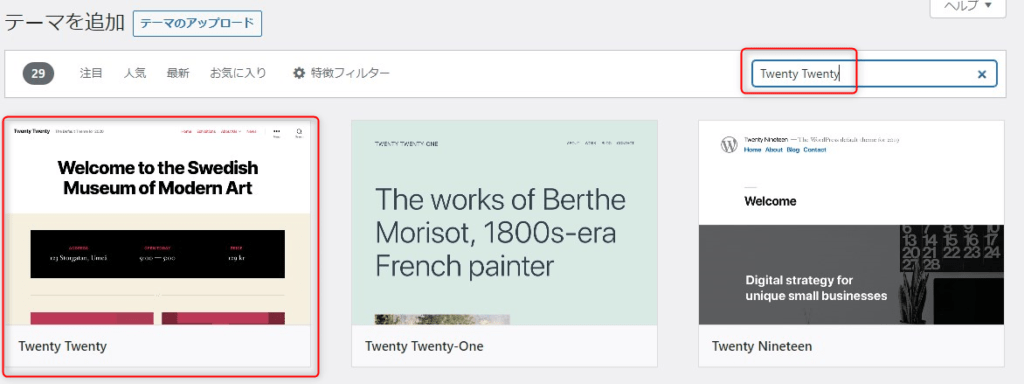
Task: Click the search icon in Twenty Twenty preview
Action: [x=299, y=132]
